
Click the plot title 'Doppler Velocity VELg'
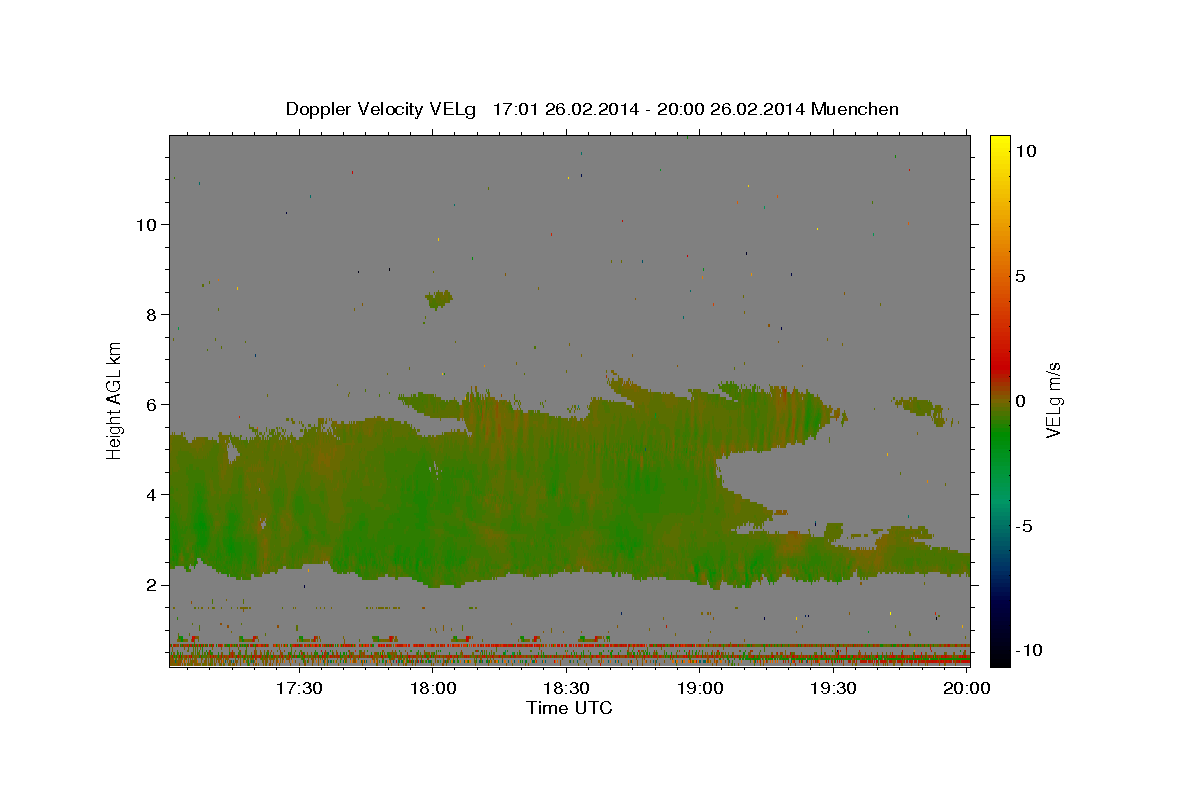click(x=382, y=109)
